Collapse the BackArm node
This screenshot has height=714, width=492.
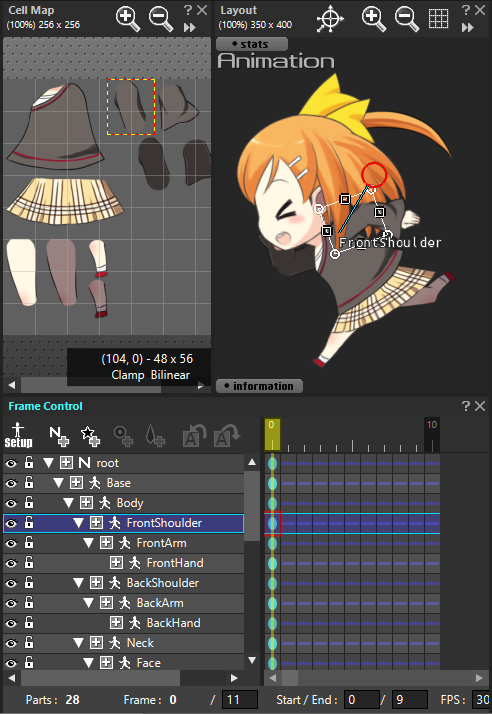point(89,603)
